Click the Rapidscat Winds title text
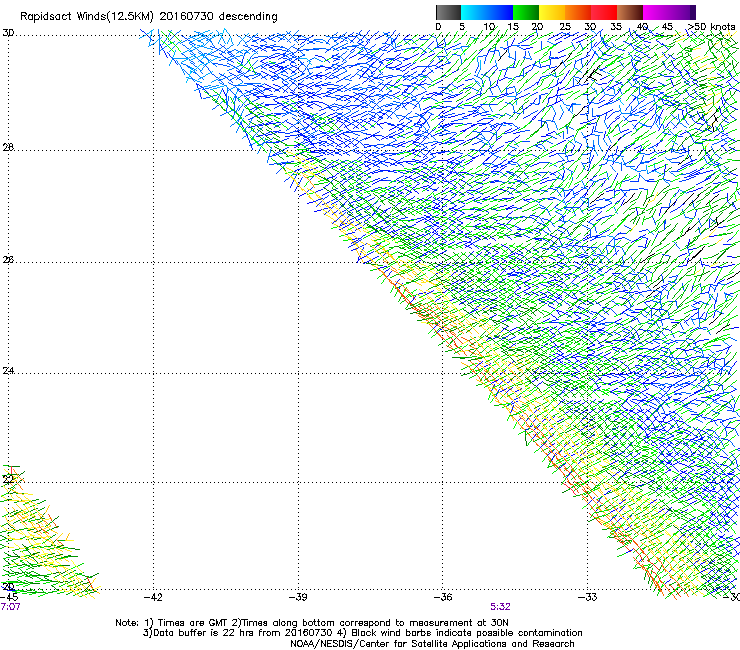 pos(149,17)
